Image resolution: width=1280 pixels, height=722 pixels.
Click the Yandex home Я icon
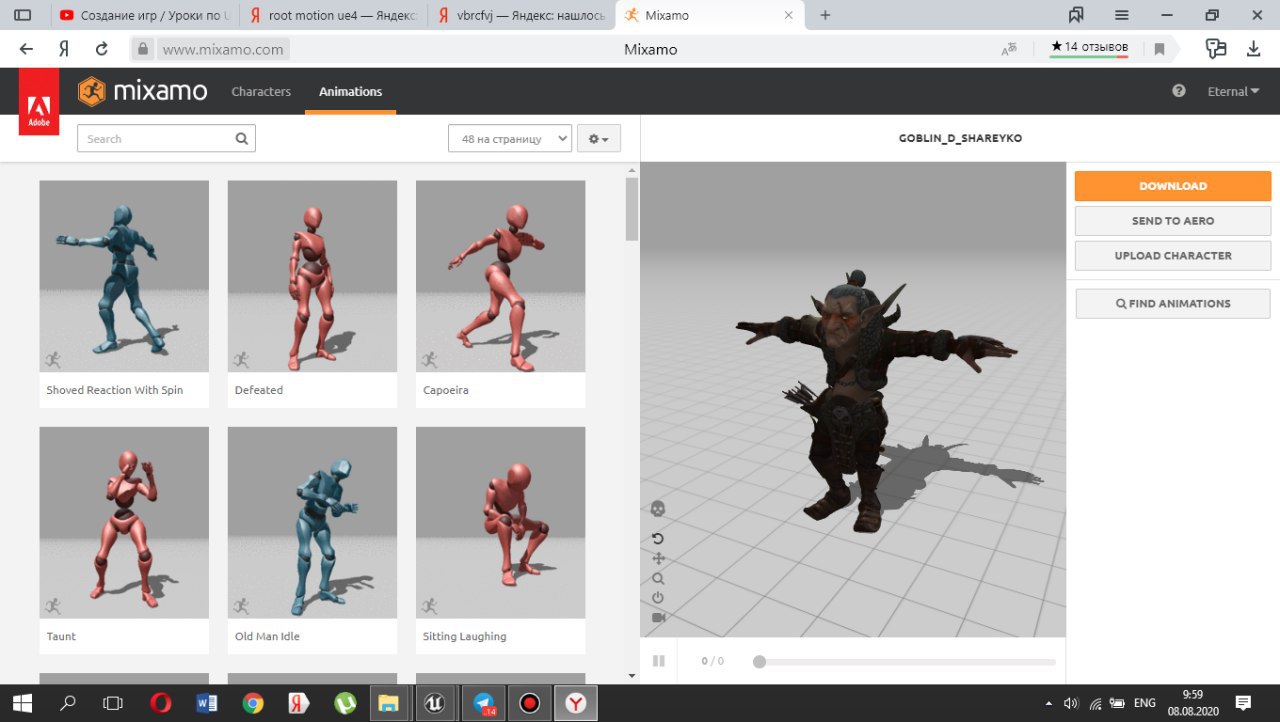coord(64,49)
